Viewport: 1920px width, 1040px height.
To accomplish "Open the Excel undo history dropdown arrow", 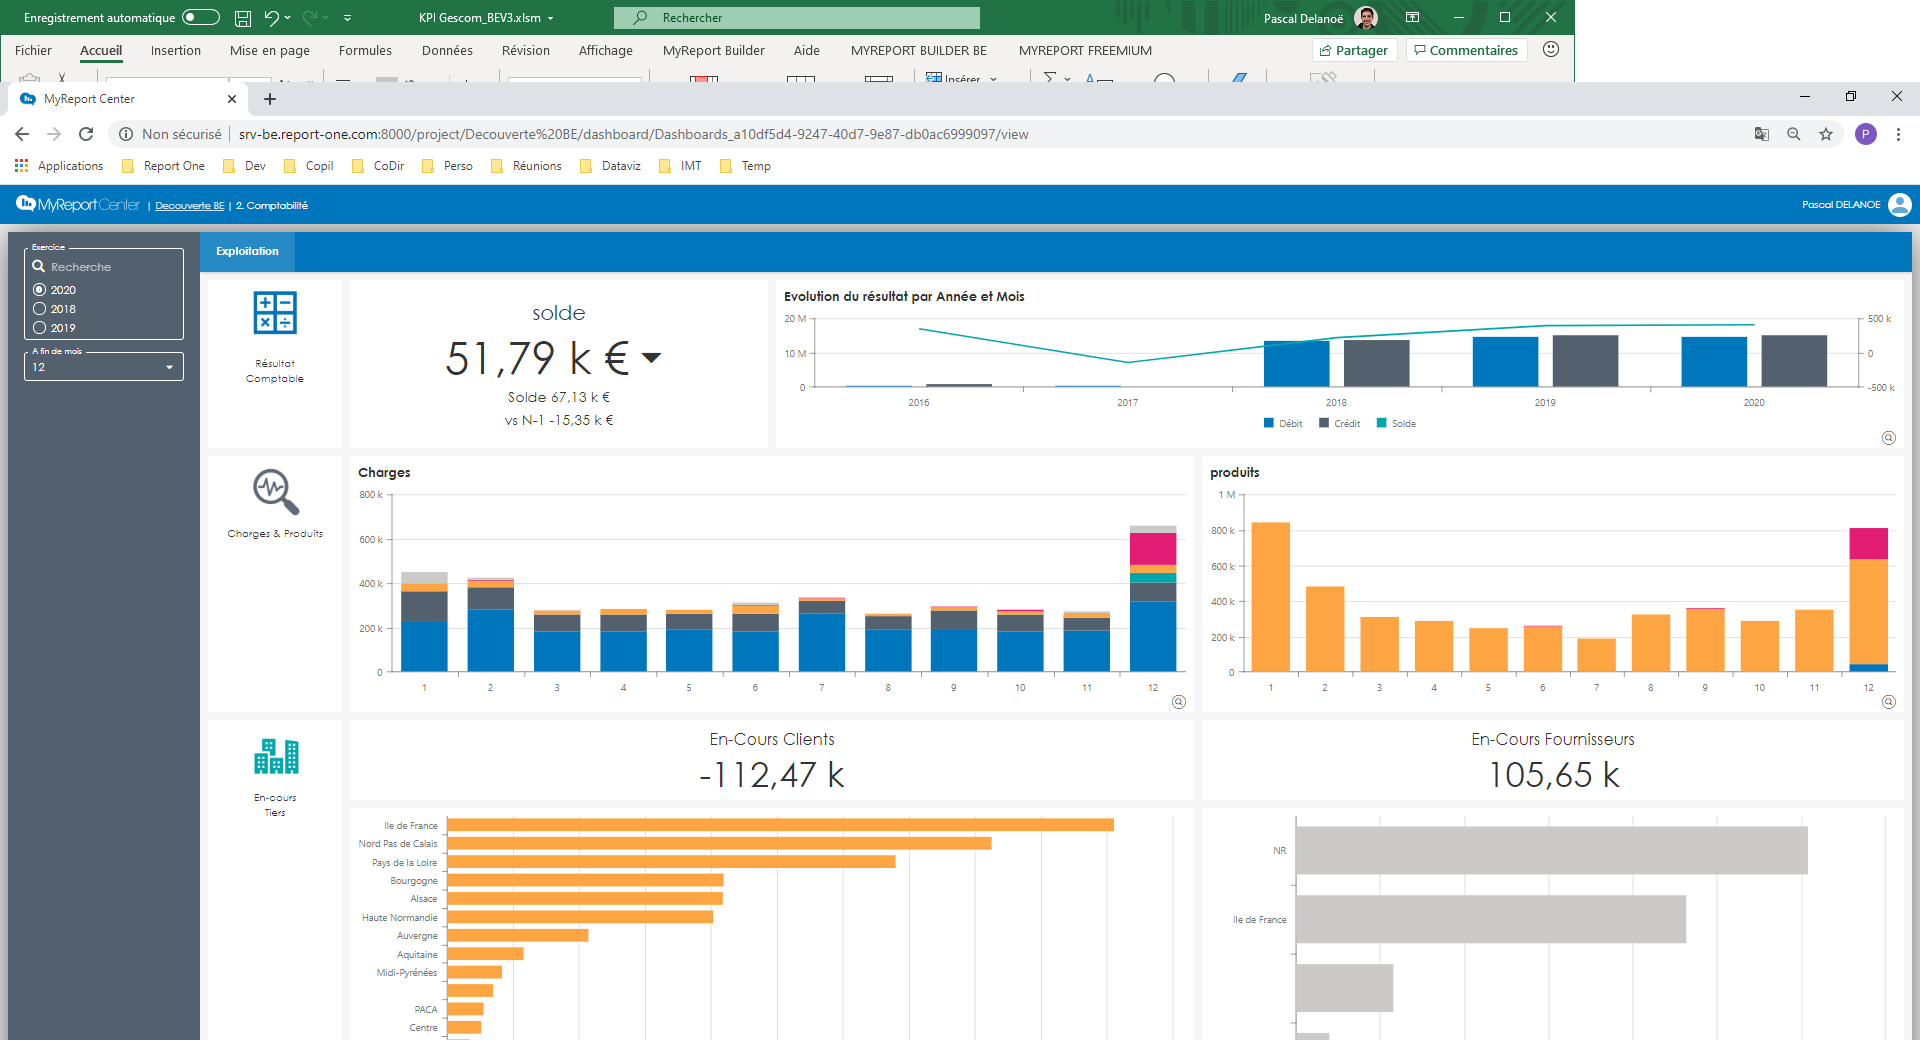I will pos(288,18).
